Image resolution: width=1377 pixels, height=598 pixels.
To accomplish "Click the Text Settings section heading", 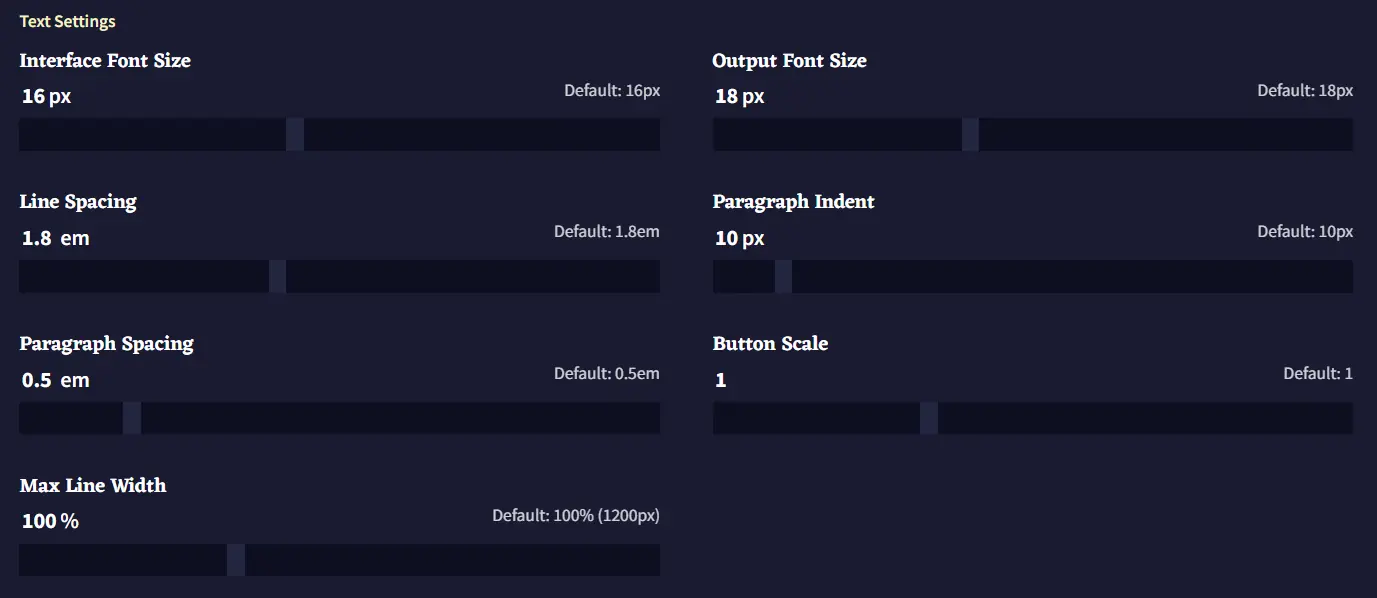I will point(67,22).
